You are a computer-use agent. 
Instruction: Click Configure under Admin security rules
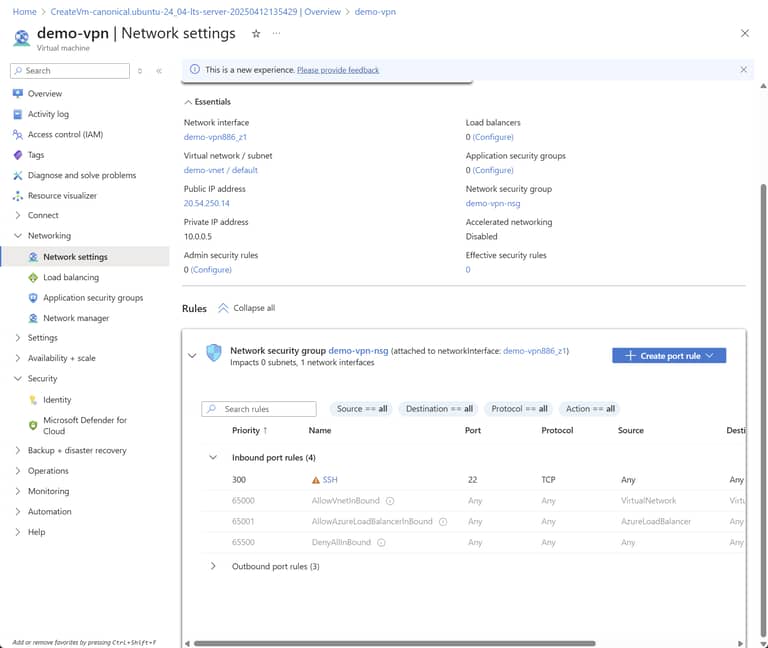(x=211, y=270)
